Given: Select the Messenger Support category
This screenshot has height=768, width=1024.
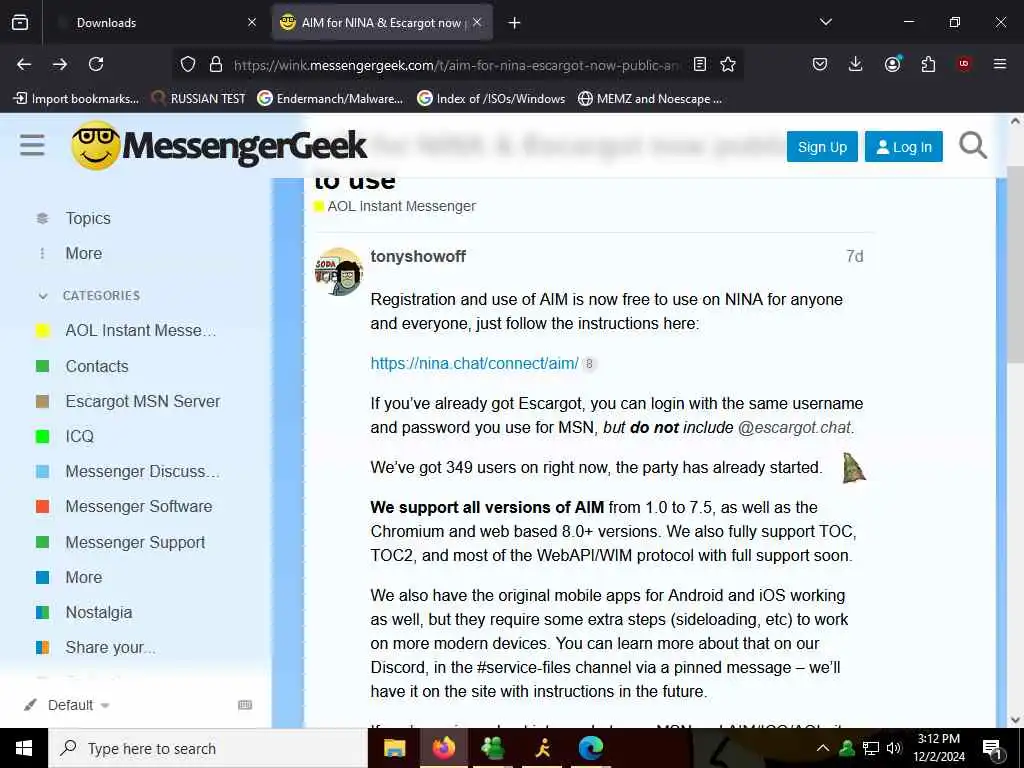Looking at the screenshot, I should 120,543.
